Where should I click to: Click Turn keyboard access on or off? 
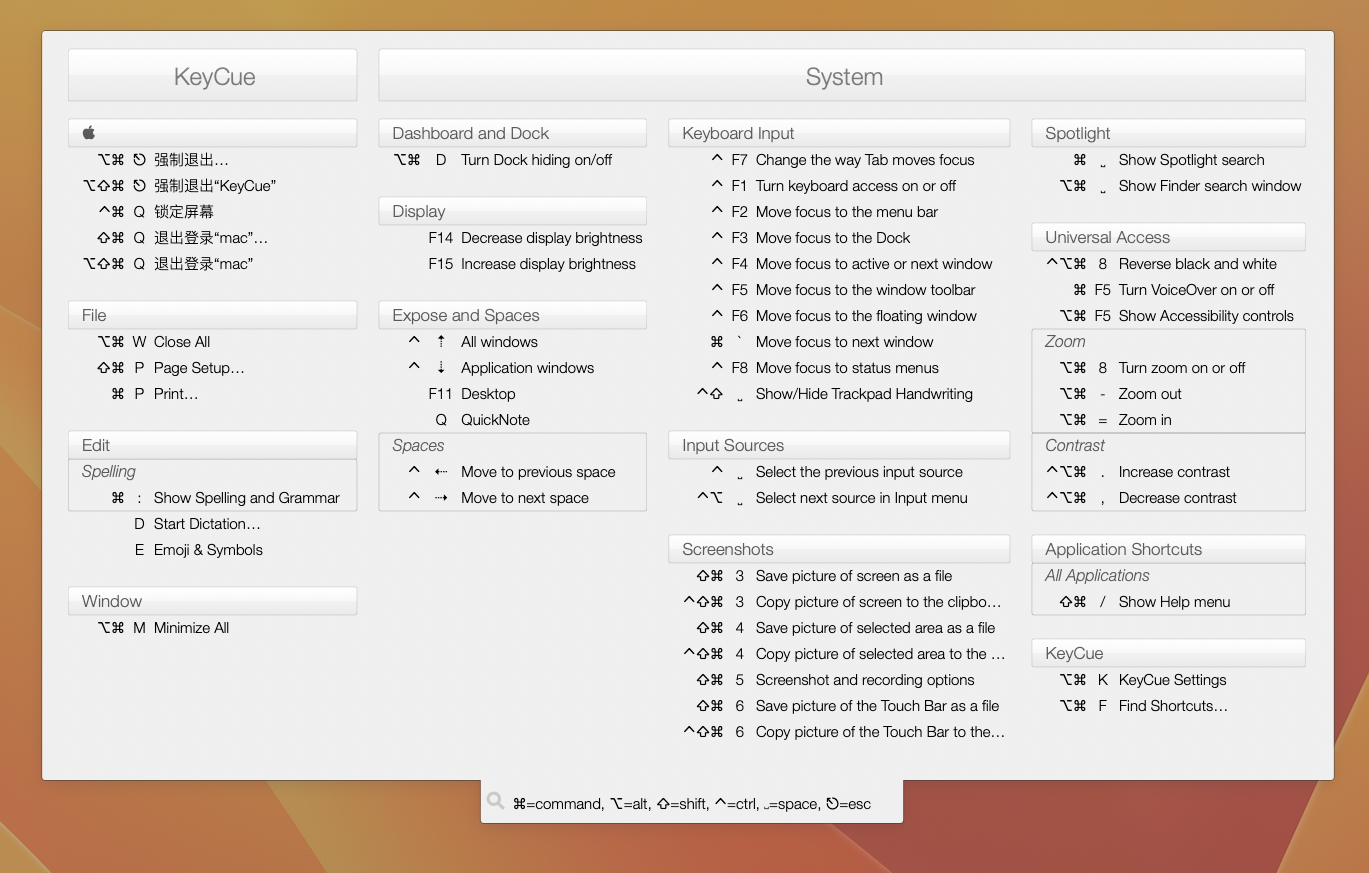[x=839, y=186]
